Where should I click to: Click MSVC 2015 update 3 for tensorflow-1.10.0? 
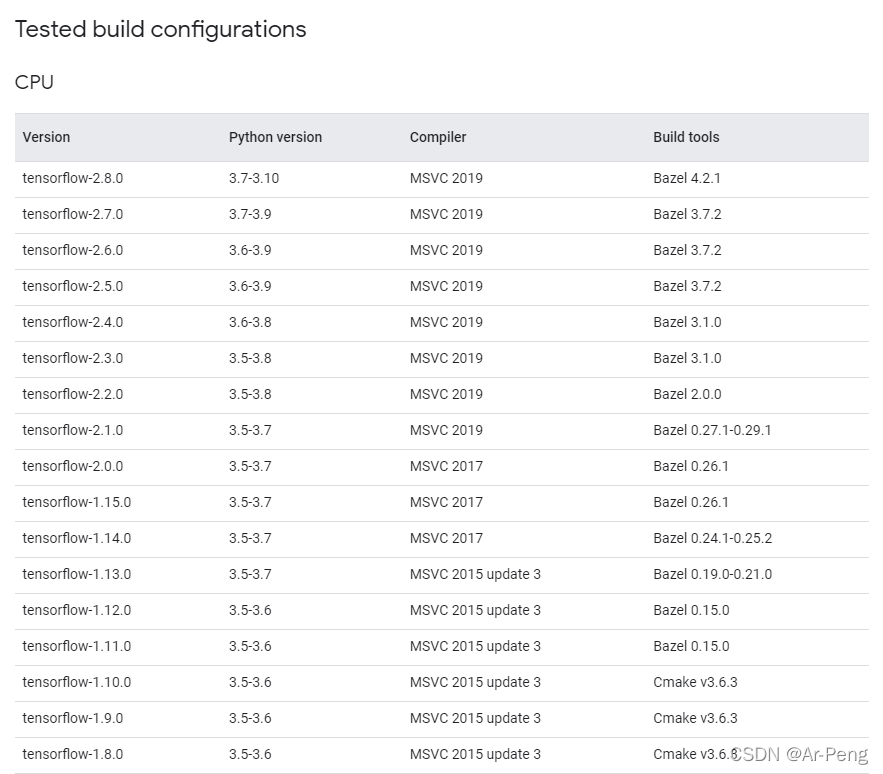475,683
